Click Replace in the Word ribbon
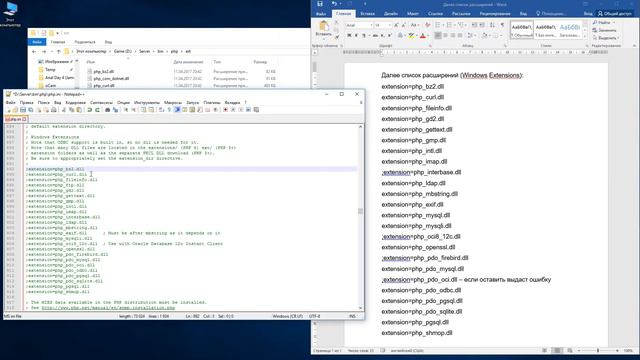 pyautogui.click(x=604, y=30)
